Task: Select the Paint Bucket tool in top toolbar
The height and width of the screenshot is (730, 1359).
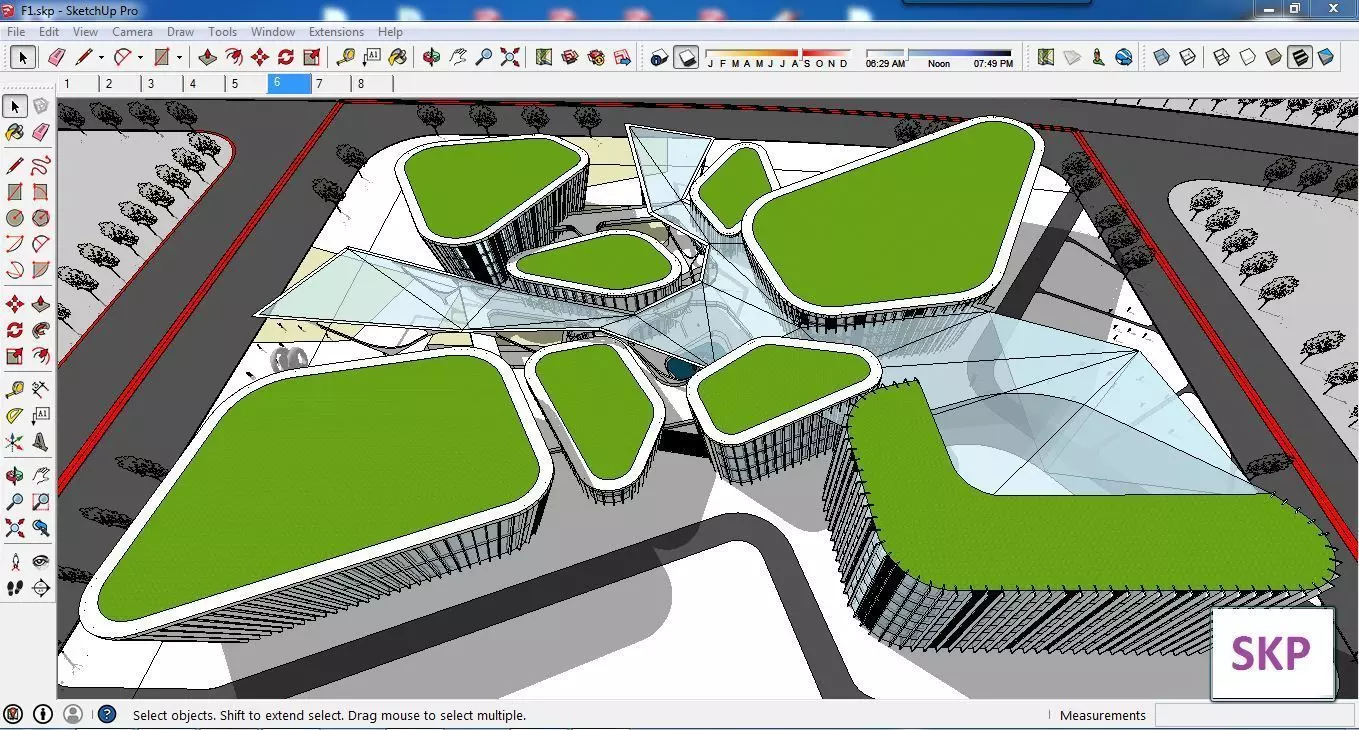Action: coord(398,57)
